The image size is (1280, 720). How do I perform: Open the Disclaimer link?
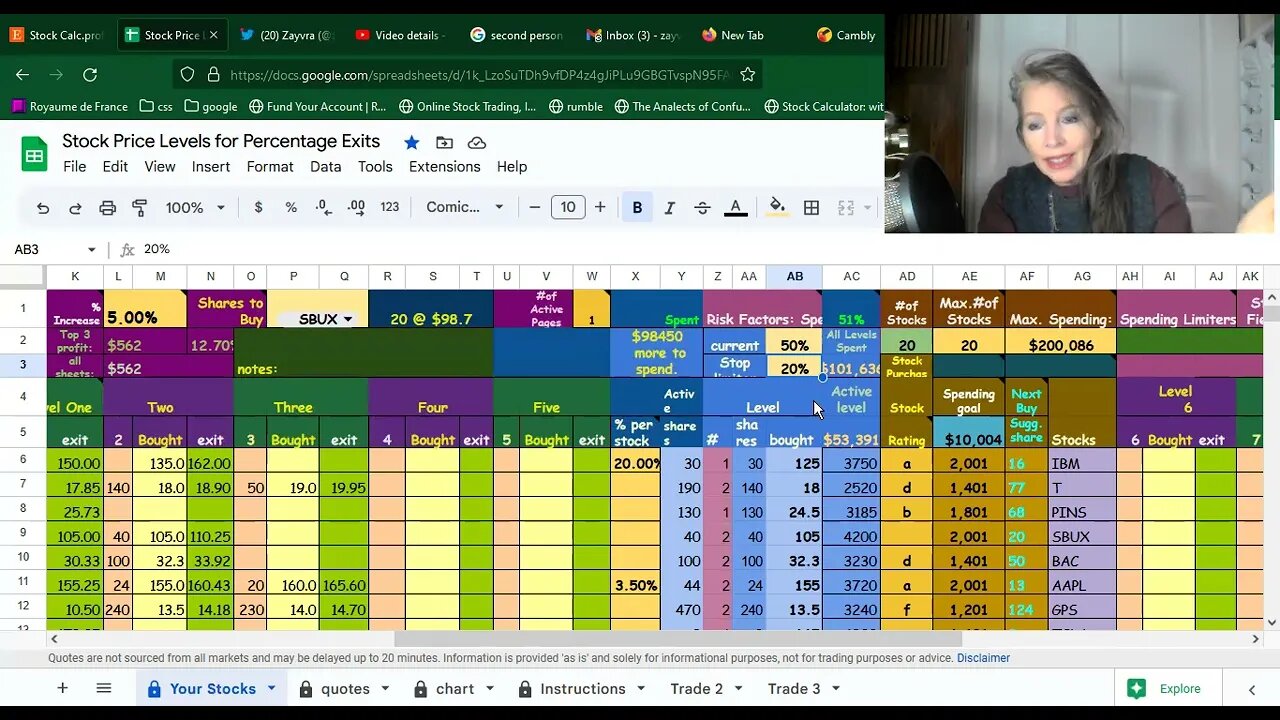pyautogui.click(x=983, y=658)
